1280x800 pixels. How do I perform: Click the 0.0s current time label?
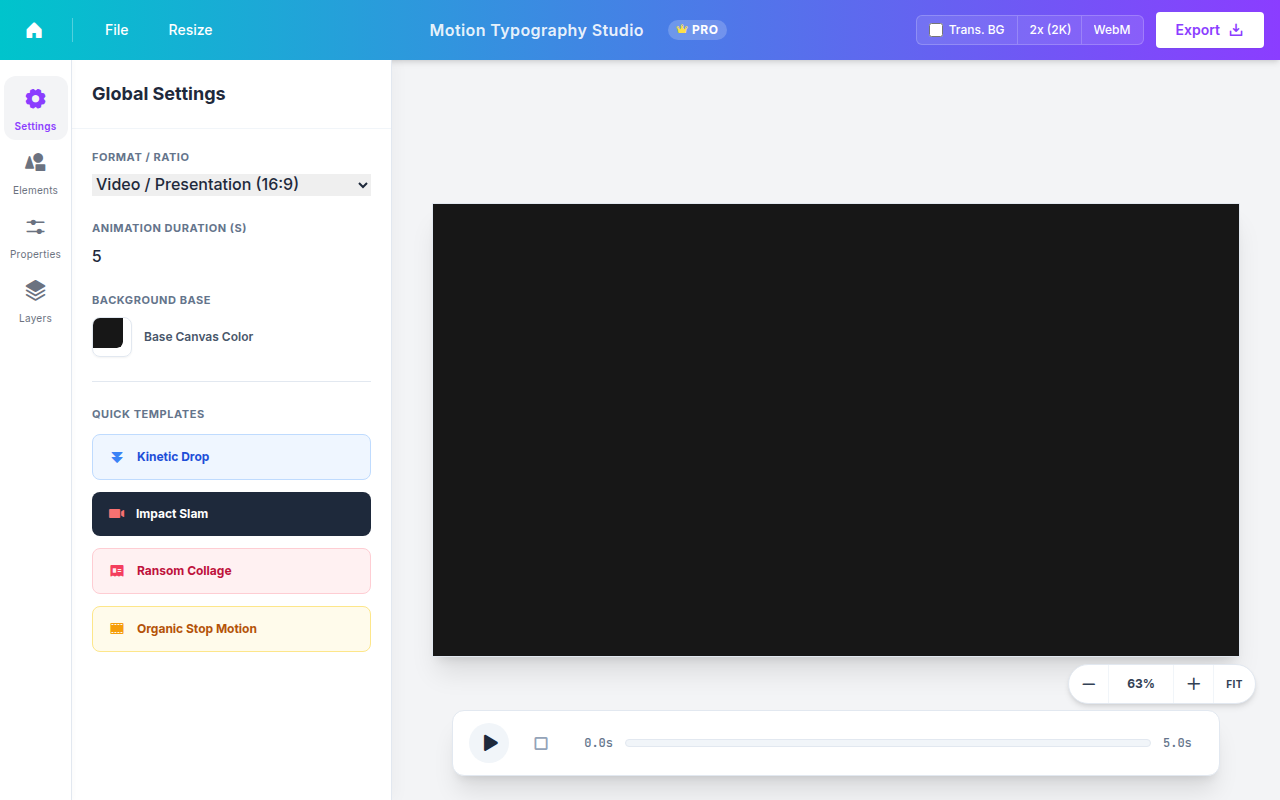coord(599,743)
